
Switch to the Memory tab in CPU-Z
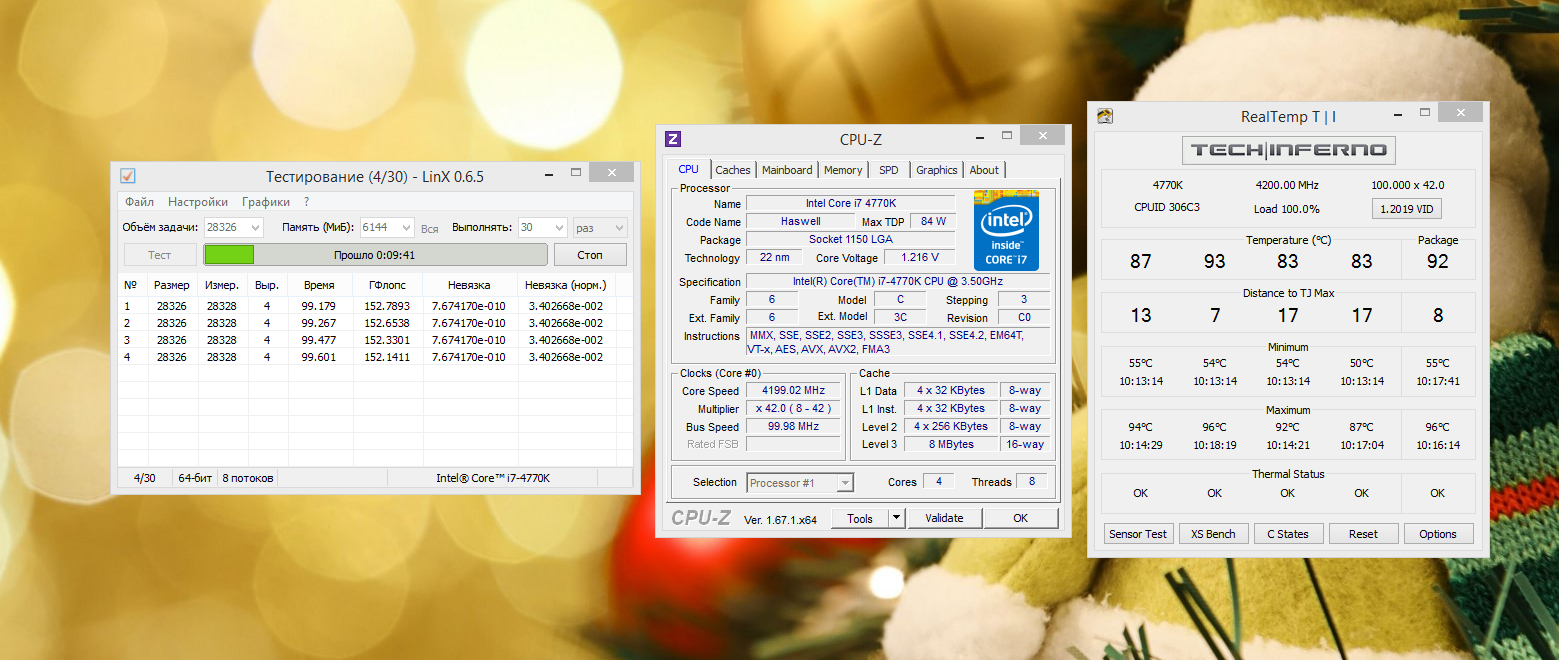coord(843,170)
